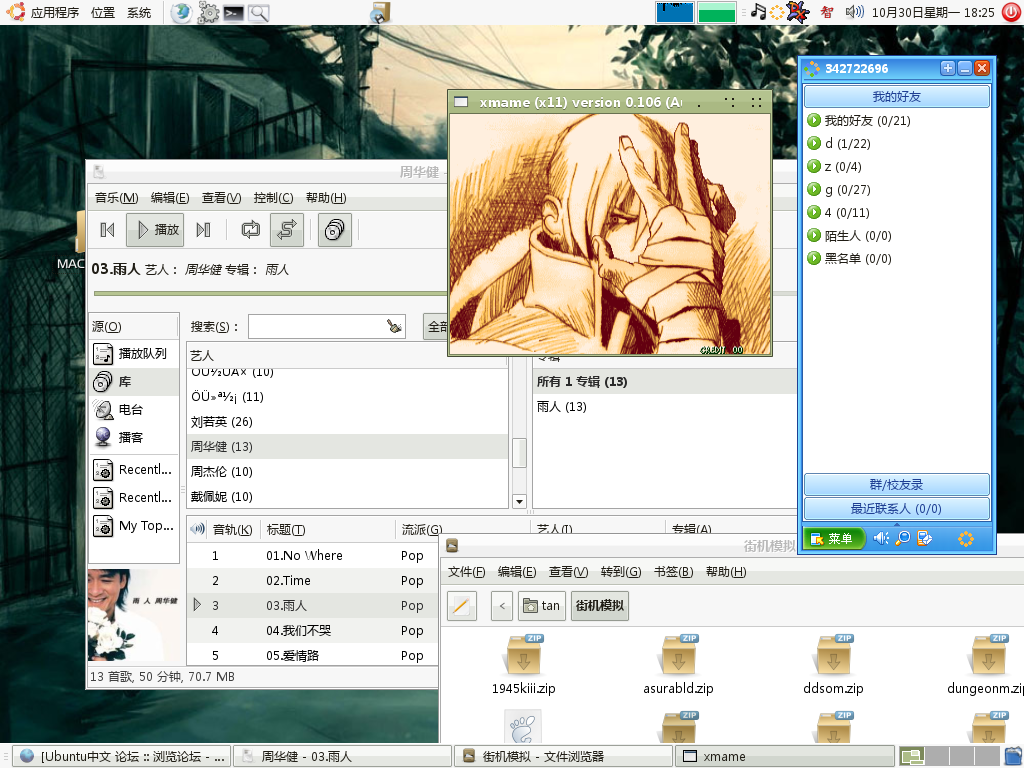This screenshot has width=1024, height=768.
Task: Select artist 戴佩妮 (10)
Action: click(x=347, y=496)
